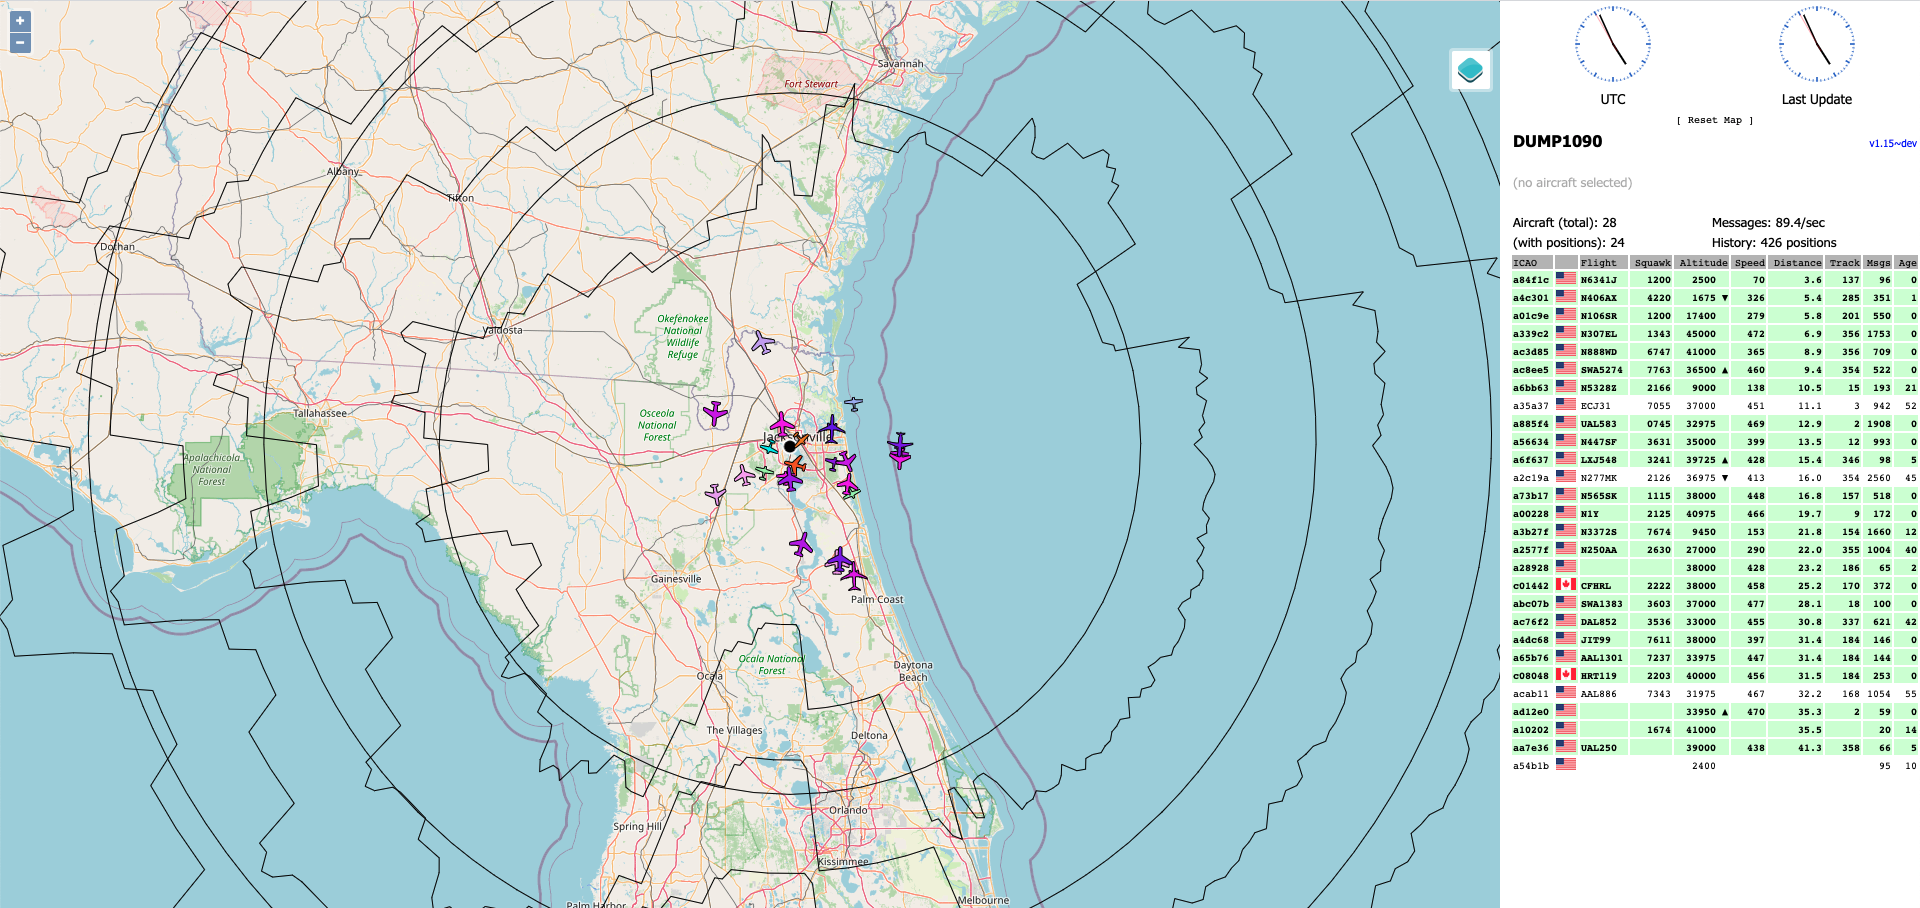
Task: Click the UTC analog clock
Action: [1613, 45]
